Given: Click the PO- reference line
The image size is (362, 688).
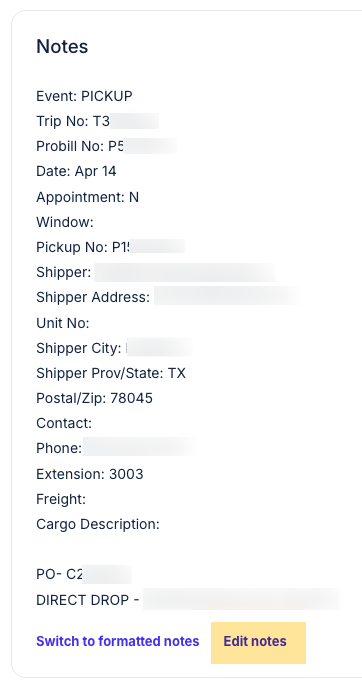Looking at the screenshot, I should click(84, 574).
